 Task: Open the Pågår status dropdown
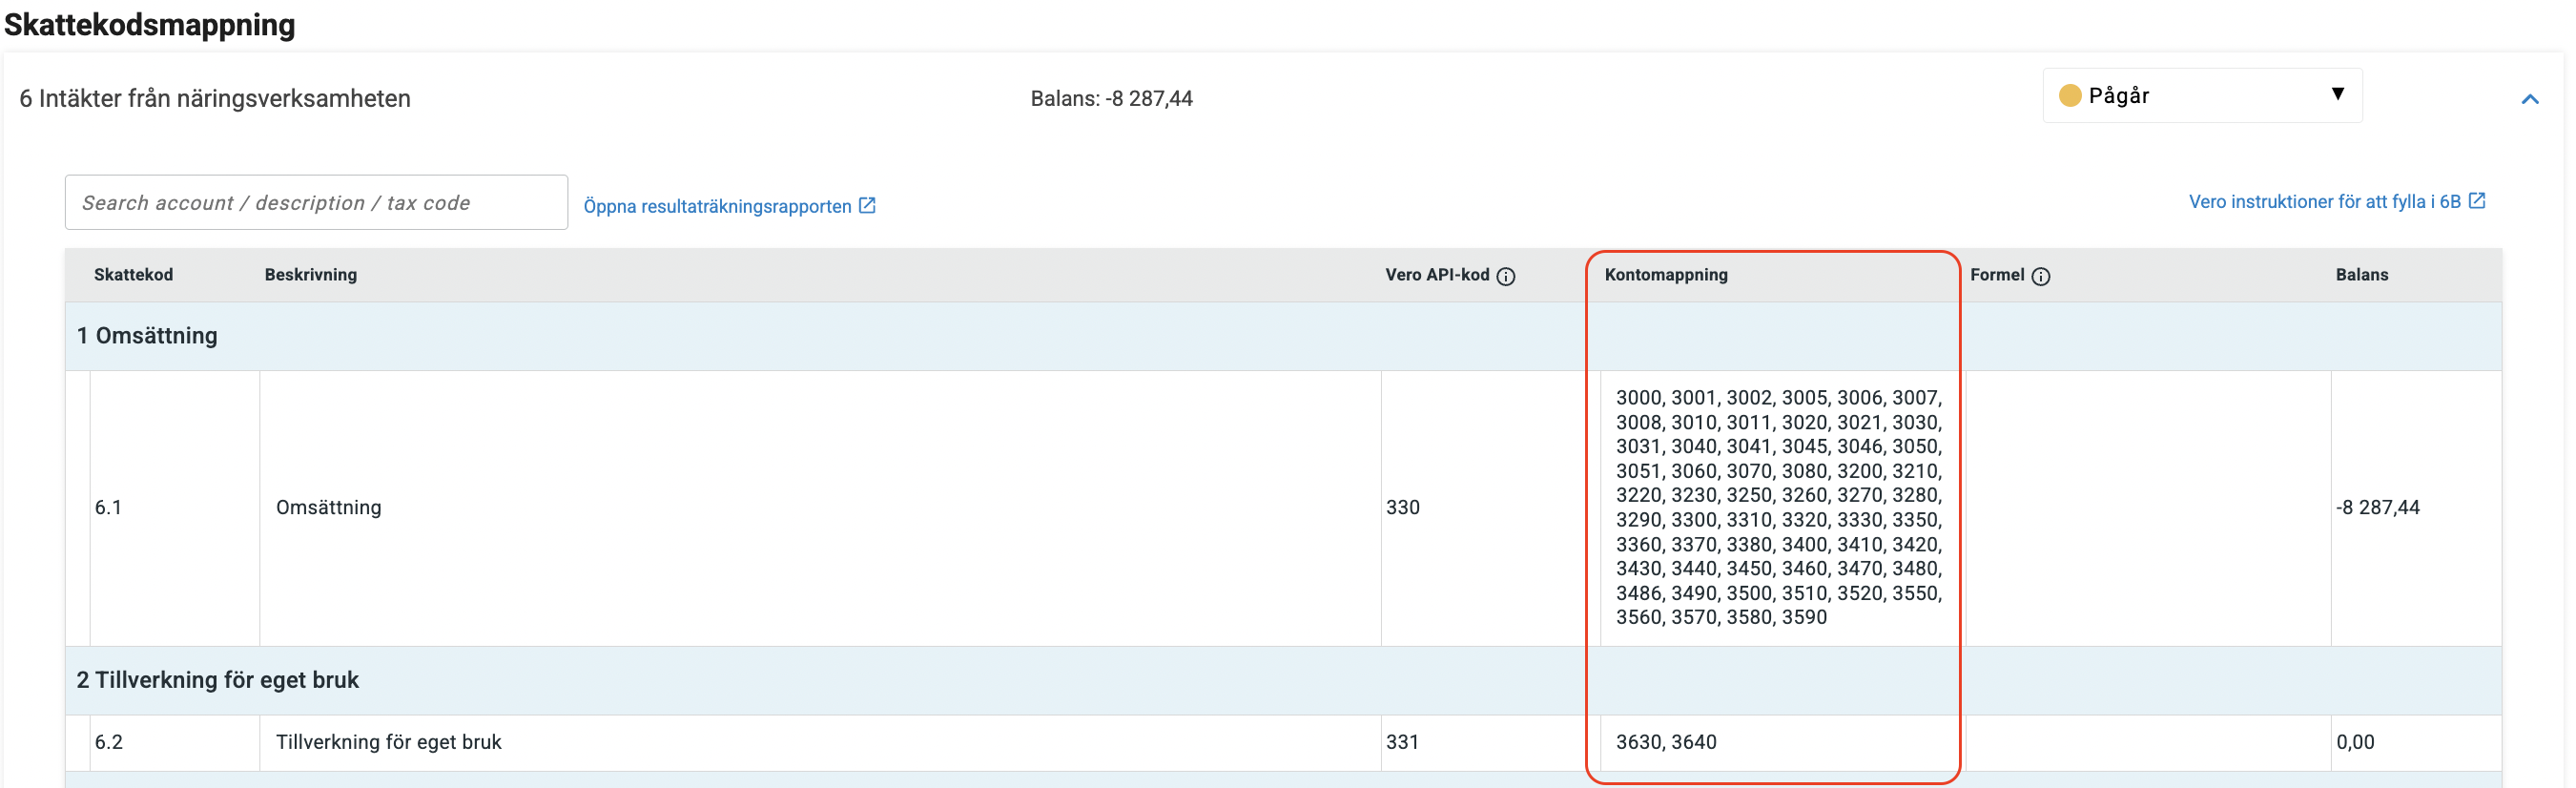(2200, 95)
